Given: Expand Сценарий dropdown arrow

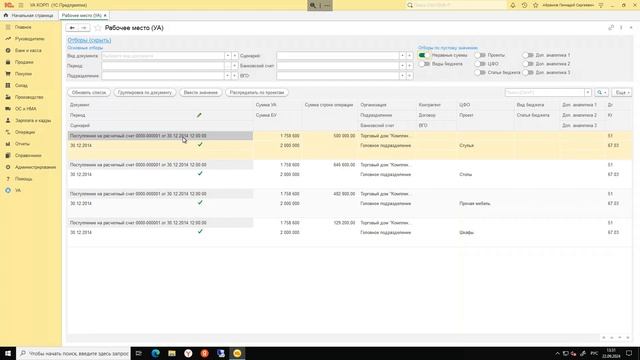Looking at the screenshot, I should tap(402, 56).
